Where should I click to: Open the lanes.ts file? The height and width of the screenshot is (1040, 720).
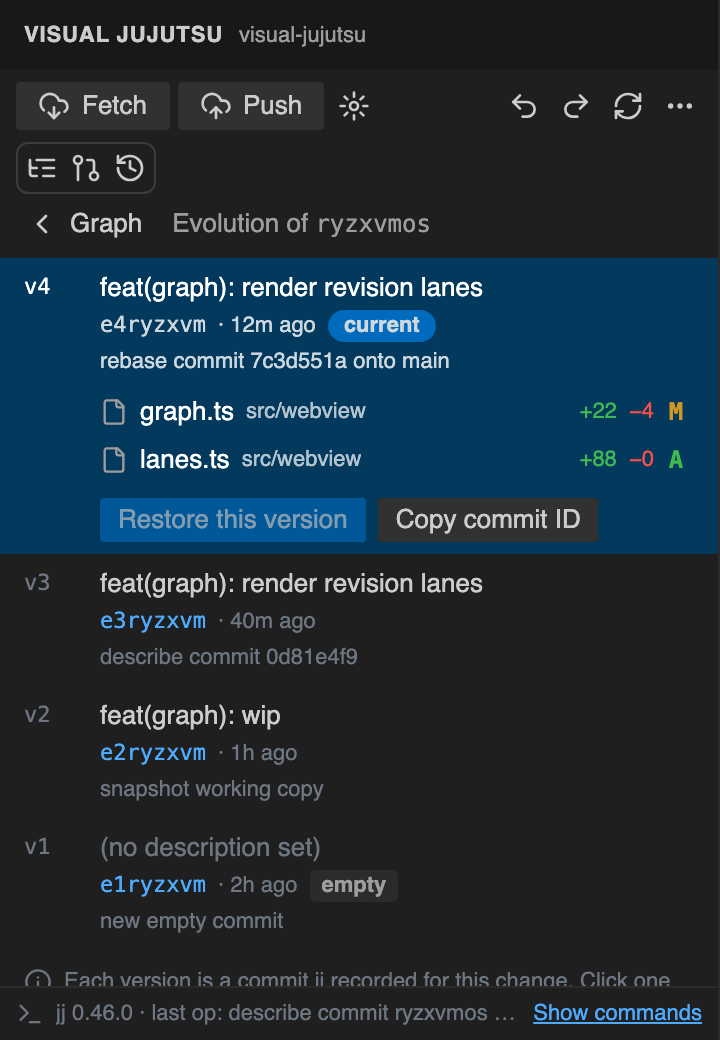pyautogui.click(x=184, y=460)
